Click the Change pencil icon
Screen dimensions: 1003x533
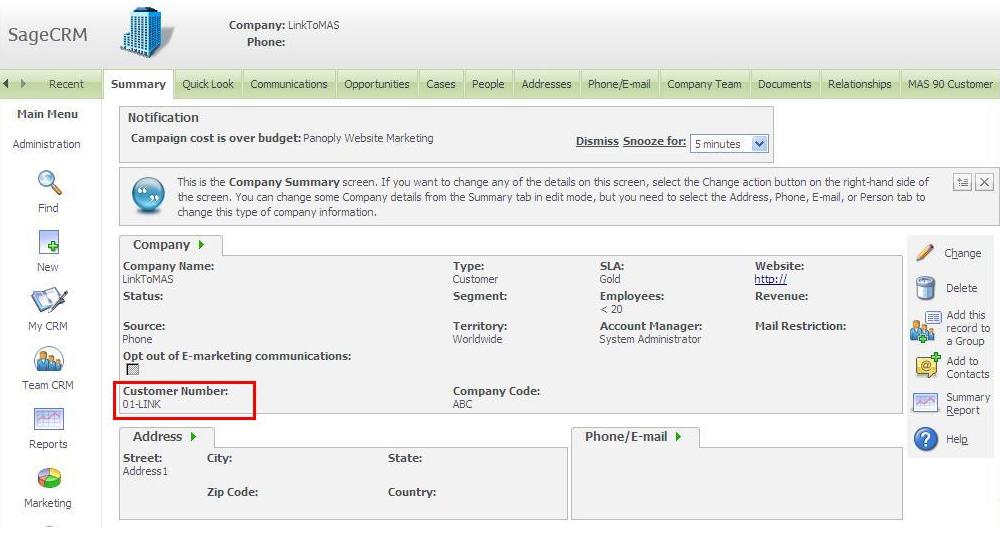coord(925,252)
